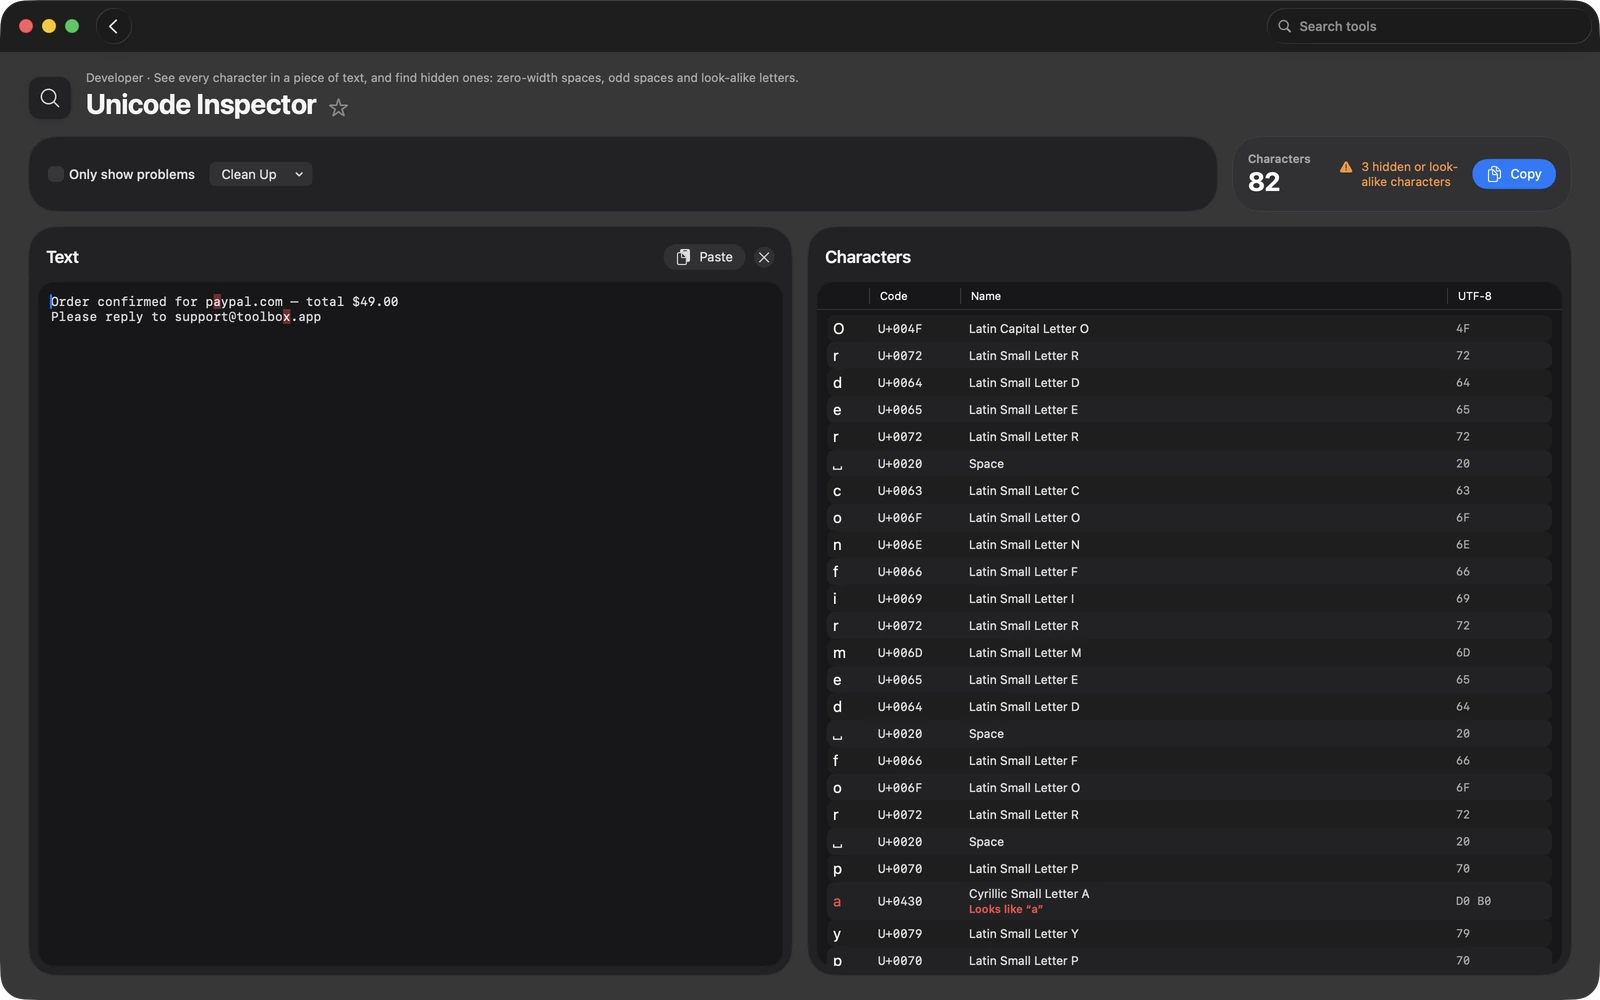1600x1000 pixels.
Task: Focus the Search tools field
Action: click(1429, 27)
